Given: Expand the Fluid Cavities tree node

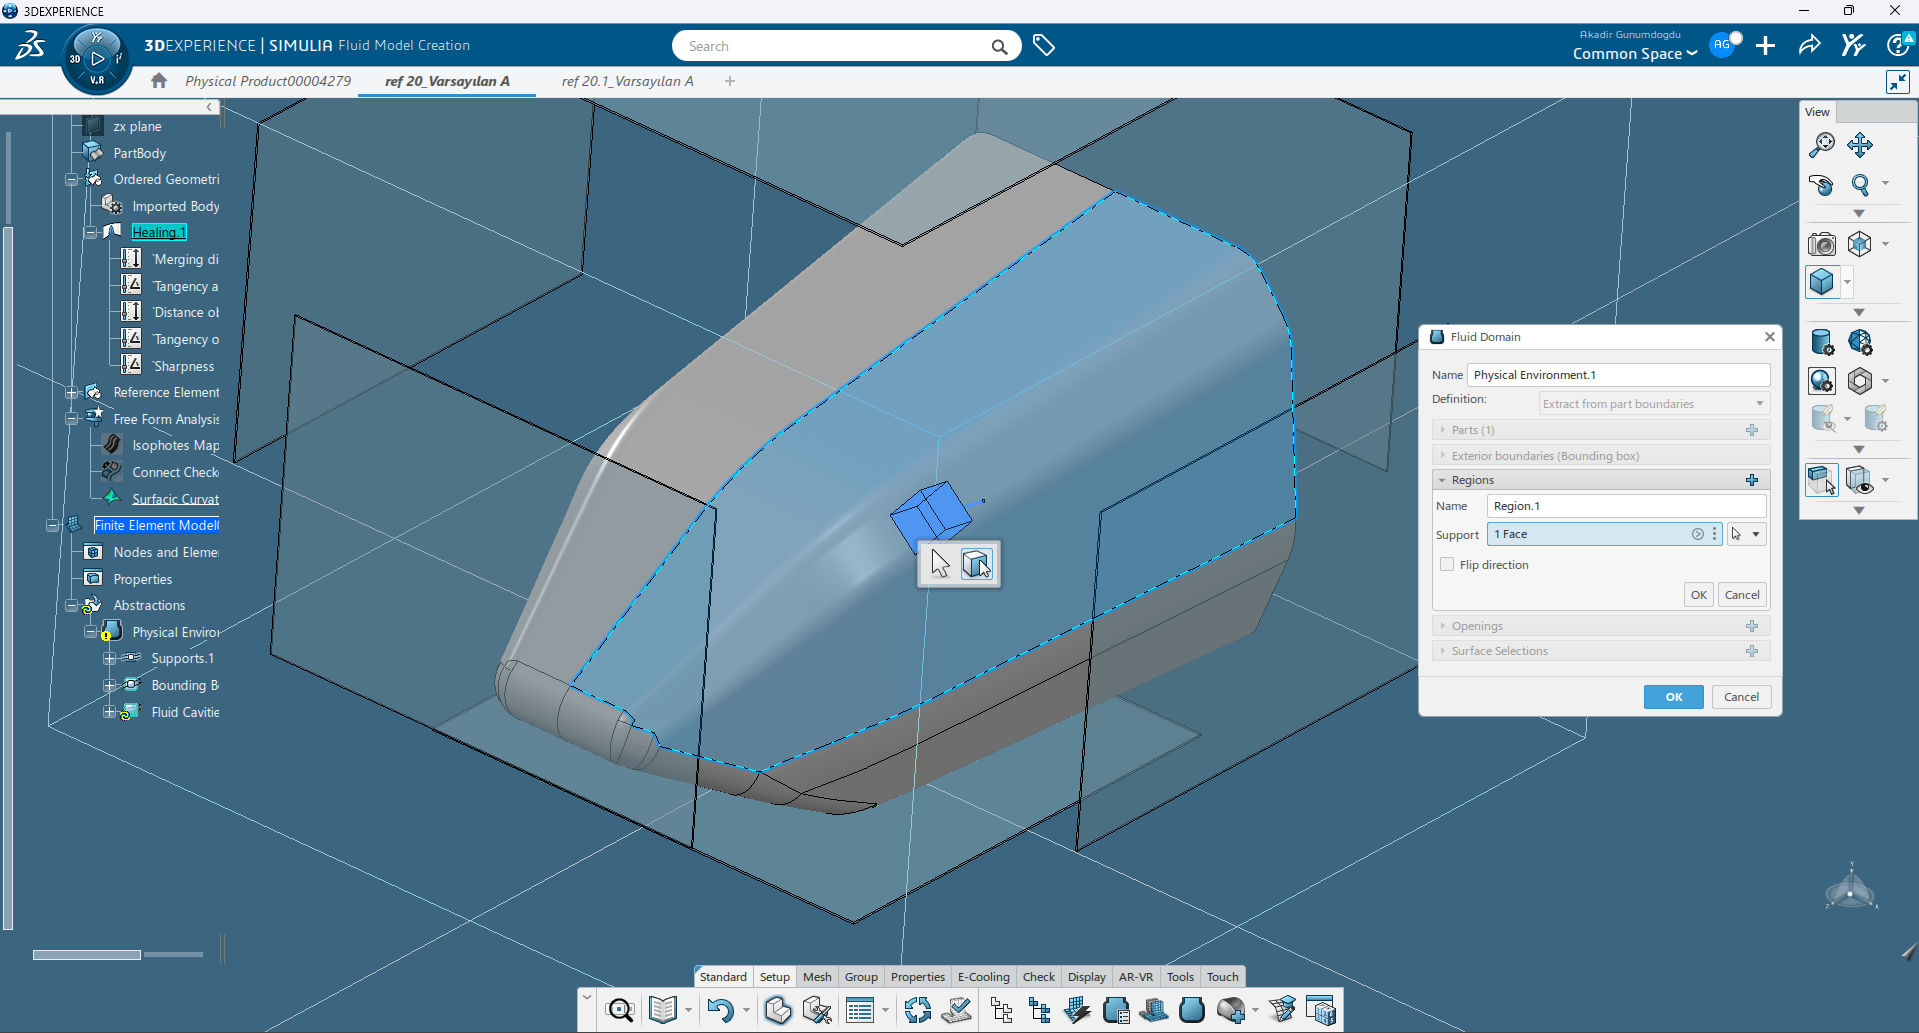Looking at the screenshot, I should tap(110, 713).
